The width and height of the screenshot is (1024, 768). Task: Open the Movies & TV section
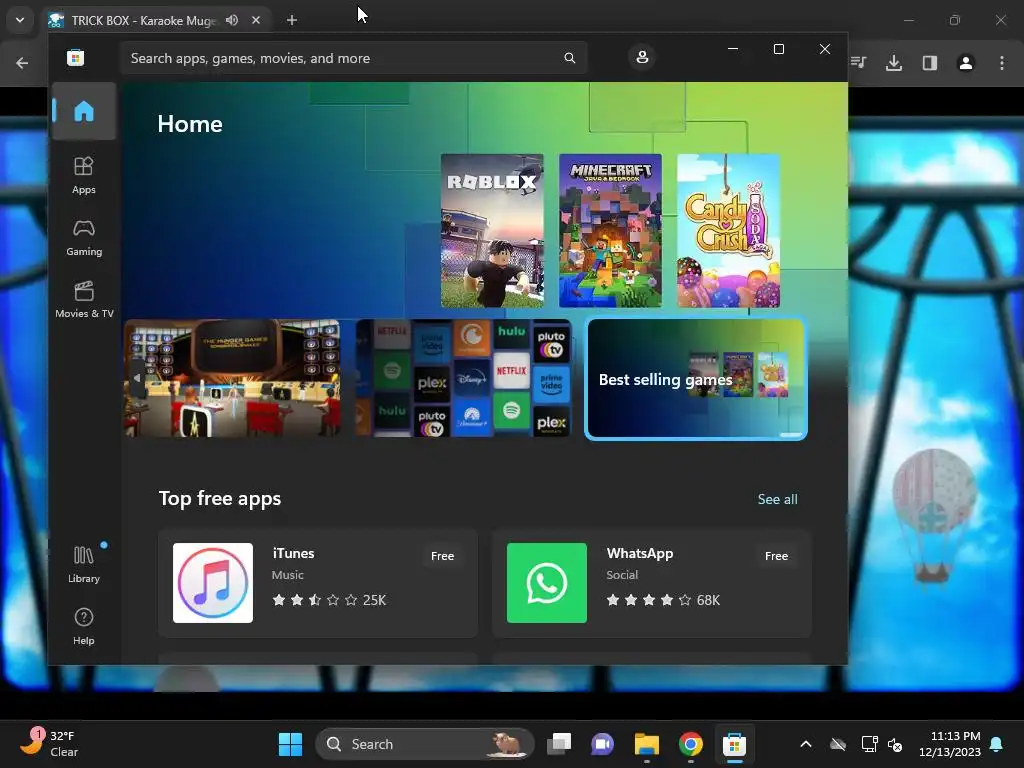coord(84,299)
